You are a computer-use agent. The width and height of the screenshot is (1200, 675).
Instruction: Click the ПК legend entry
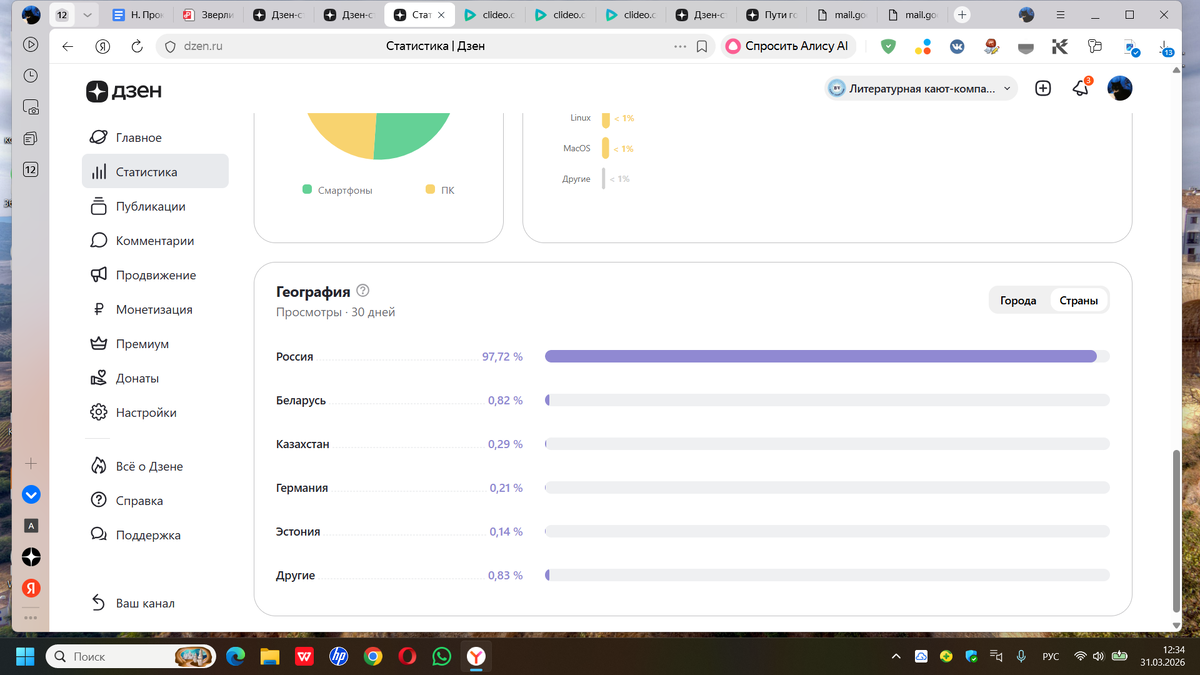pos(440,190)
